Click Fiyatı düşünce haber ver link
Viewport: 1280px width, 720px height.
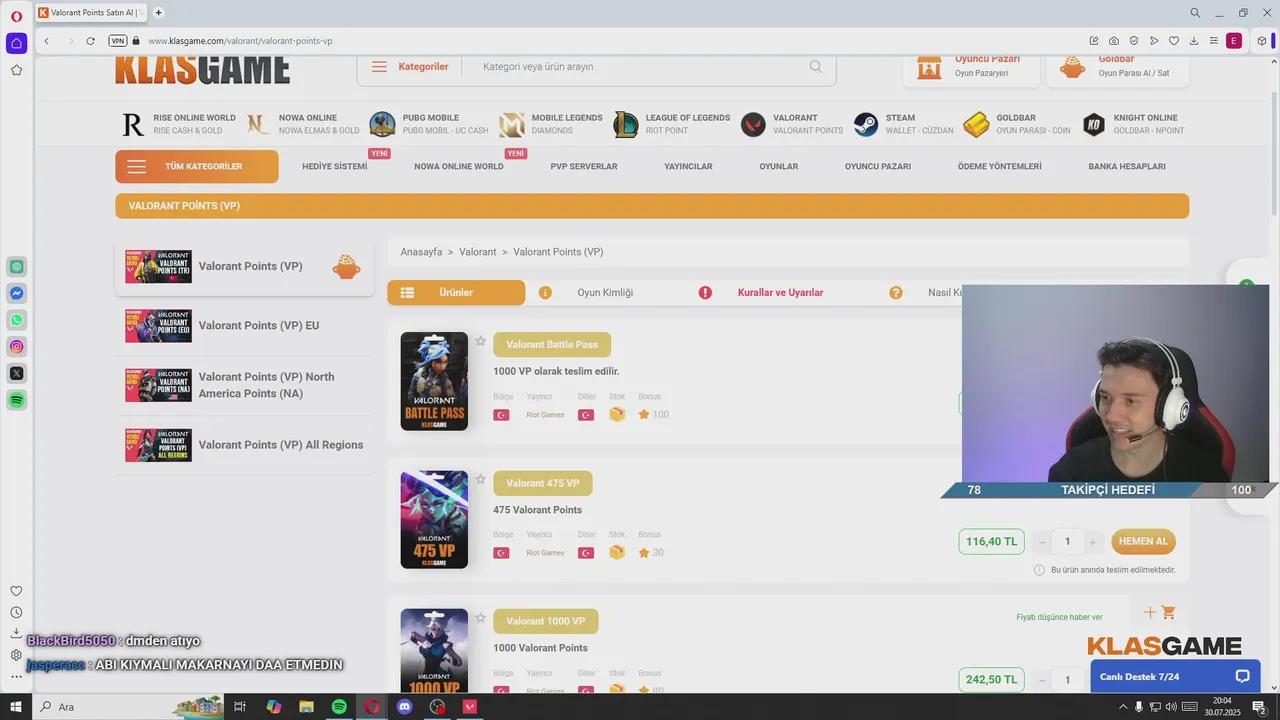[x=1059, y=617]
